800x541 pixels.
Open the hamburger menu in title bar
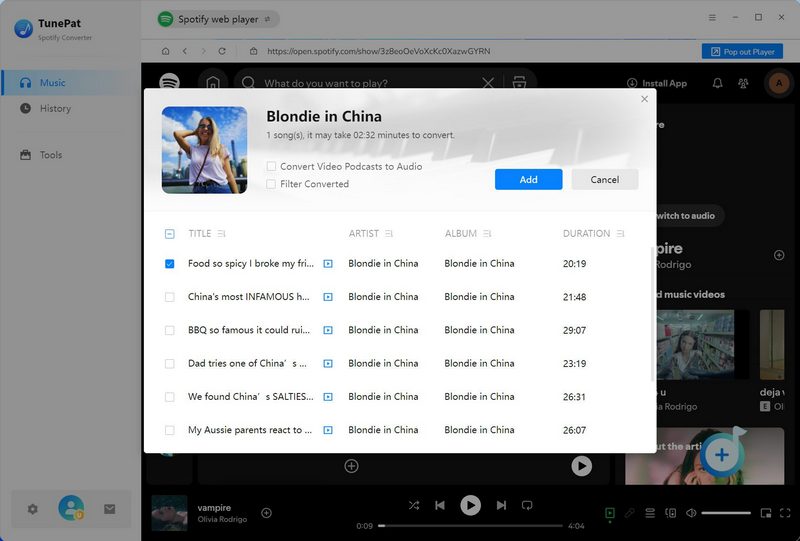(712, 17)
